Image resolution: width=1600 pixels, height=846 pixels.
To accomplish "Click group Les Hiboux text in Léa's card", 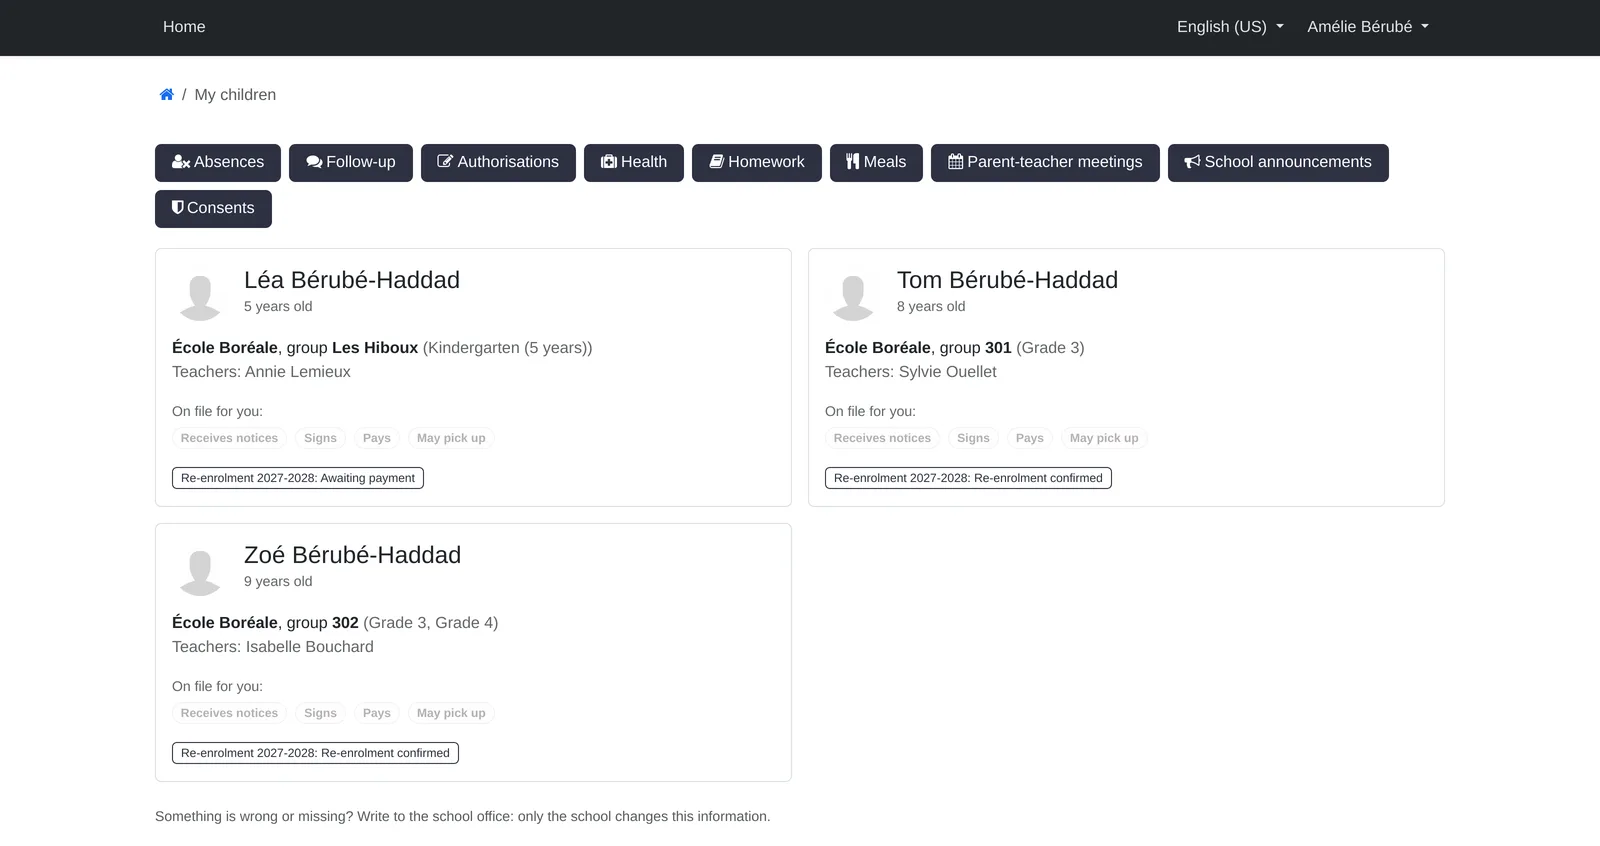I will (352, 348).
